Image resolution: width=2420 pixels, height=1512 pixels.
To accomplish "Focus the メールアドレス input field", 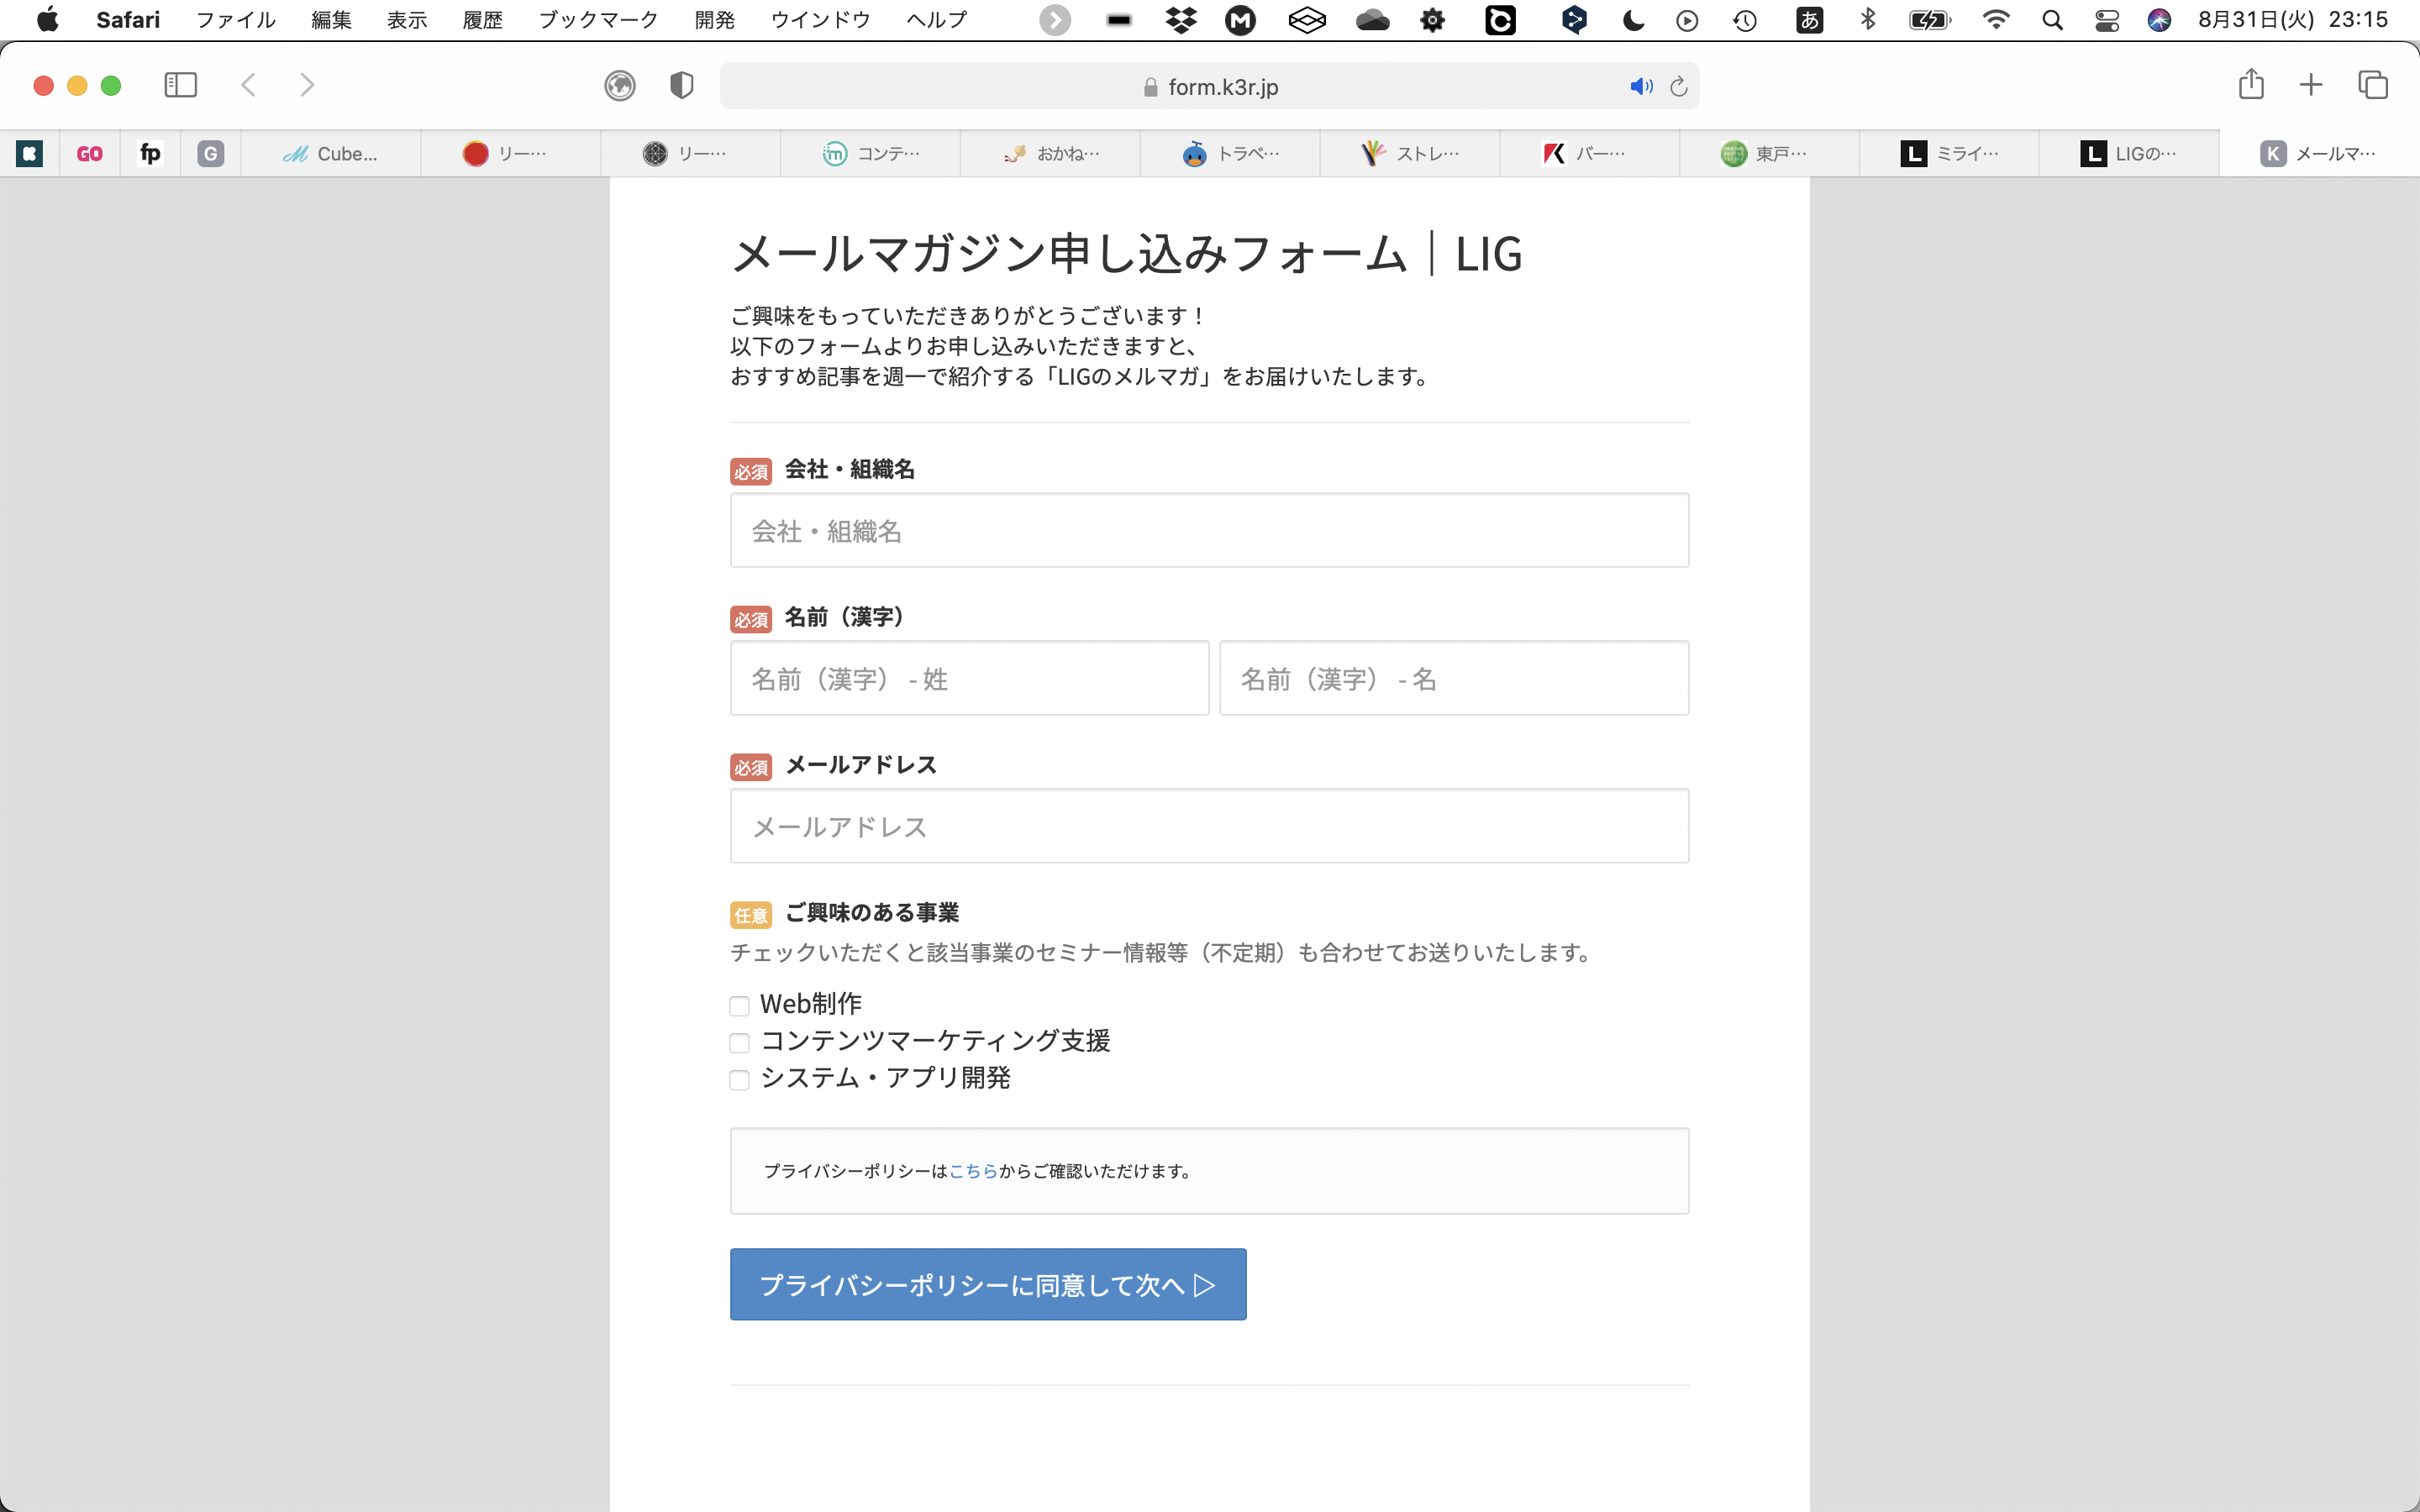I will coord(1209,826).
